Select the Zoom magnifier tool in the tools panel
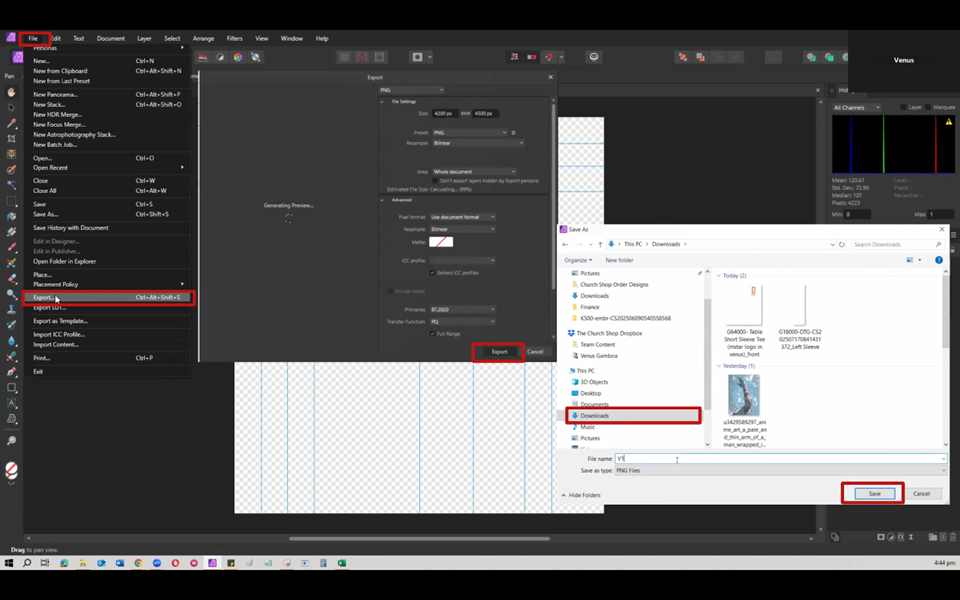This screenshot has height=600, width=960. [12, 441]
